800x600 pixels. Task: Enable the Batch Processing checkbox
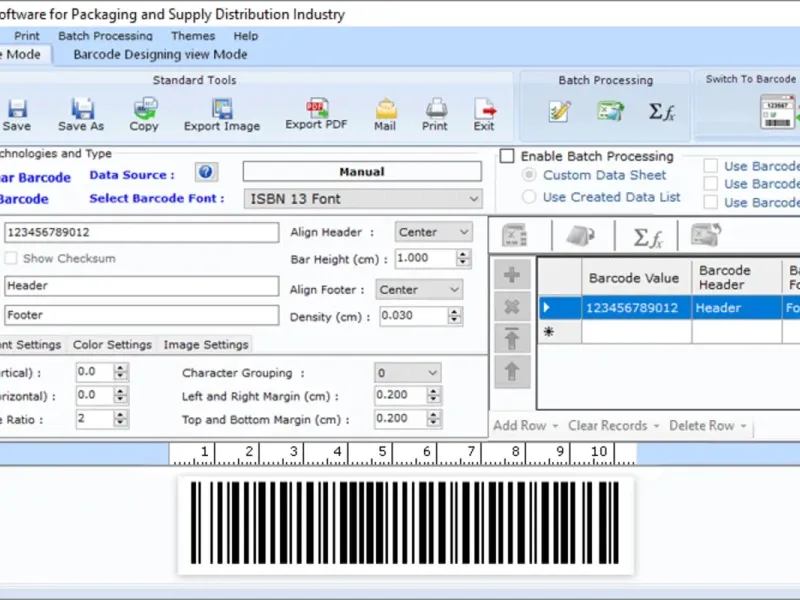coord(508,156)
